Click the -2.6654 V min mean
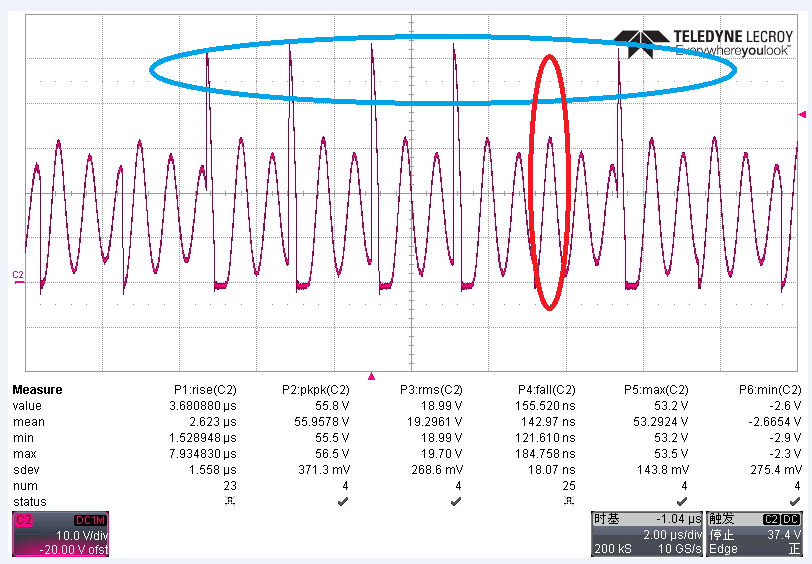The width and height of the screenshot is (812, 564). click(x=775, y=422)
